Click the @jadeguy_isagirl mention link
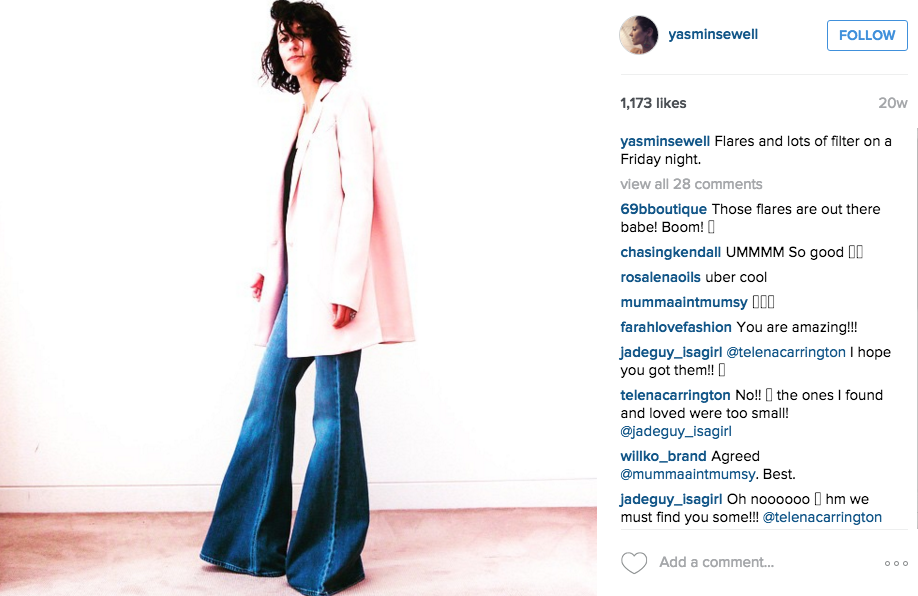Image resolution: width=918 pixels, height=596 pixels. point(676,431)
